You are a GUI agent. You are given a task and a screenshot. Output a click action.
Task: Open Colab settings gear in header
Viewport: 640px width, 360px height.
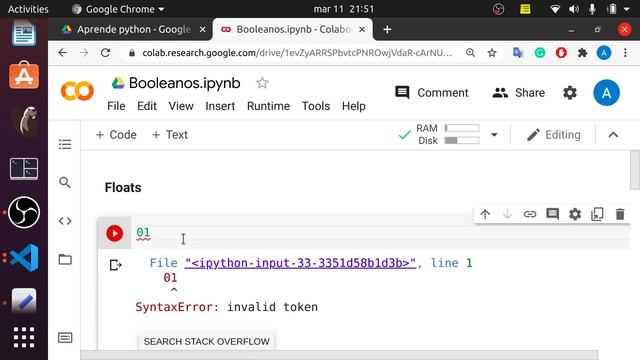click(570, 93)
